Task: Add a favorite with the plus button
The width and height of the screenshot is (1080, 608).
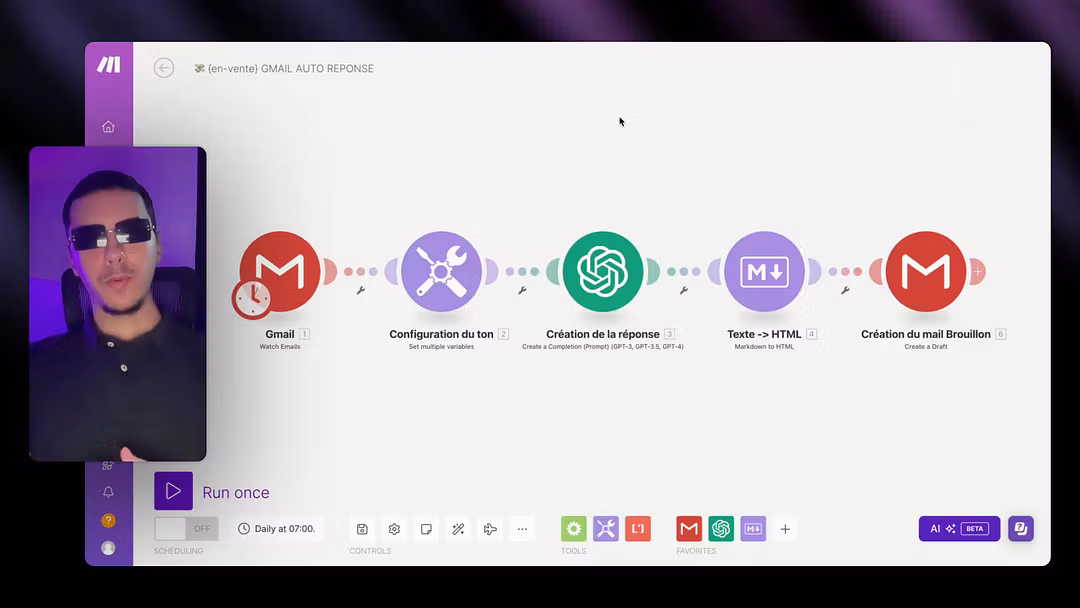Action: pyautogui.click(x=785, y=529)
